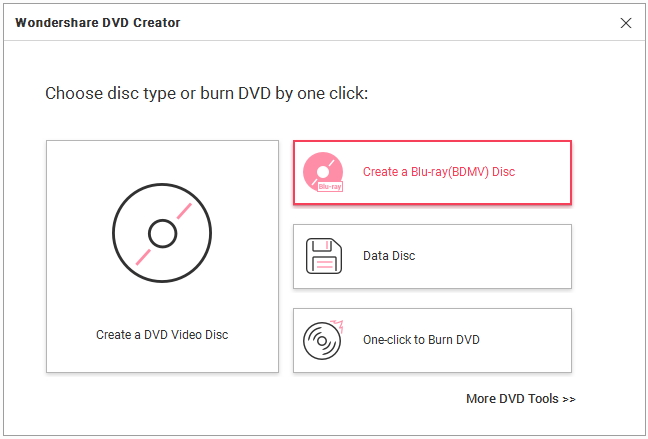The height and width of the screenshot is (439, 648).
Task: Select the 'Create a DVD Video Disc' label
Action: coord(162,335)
